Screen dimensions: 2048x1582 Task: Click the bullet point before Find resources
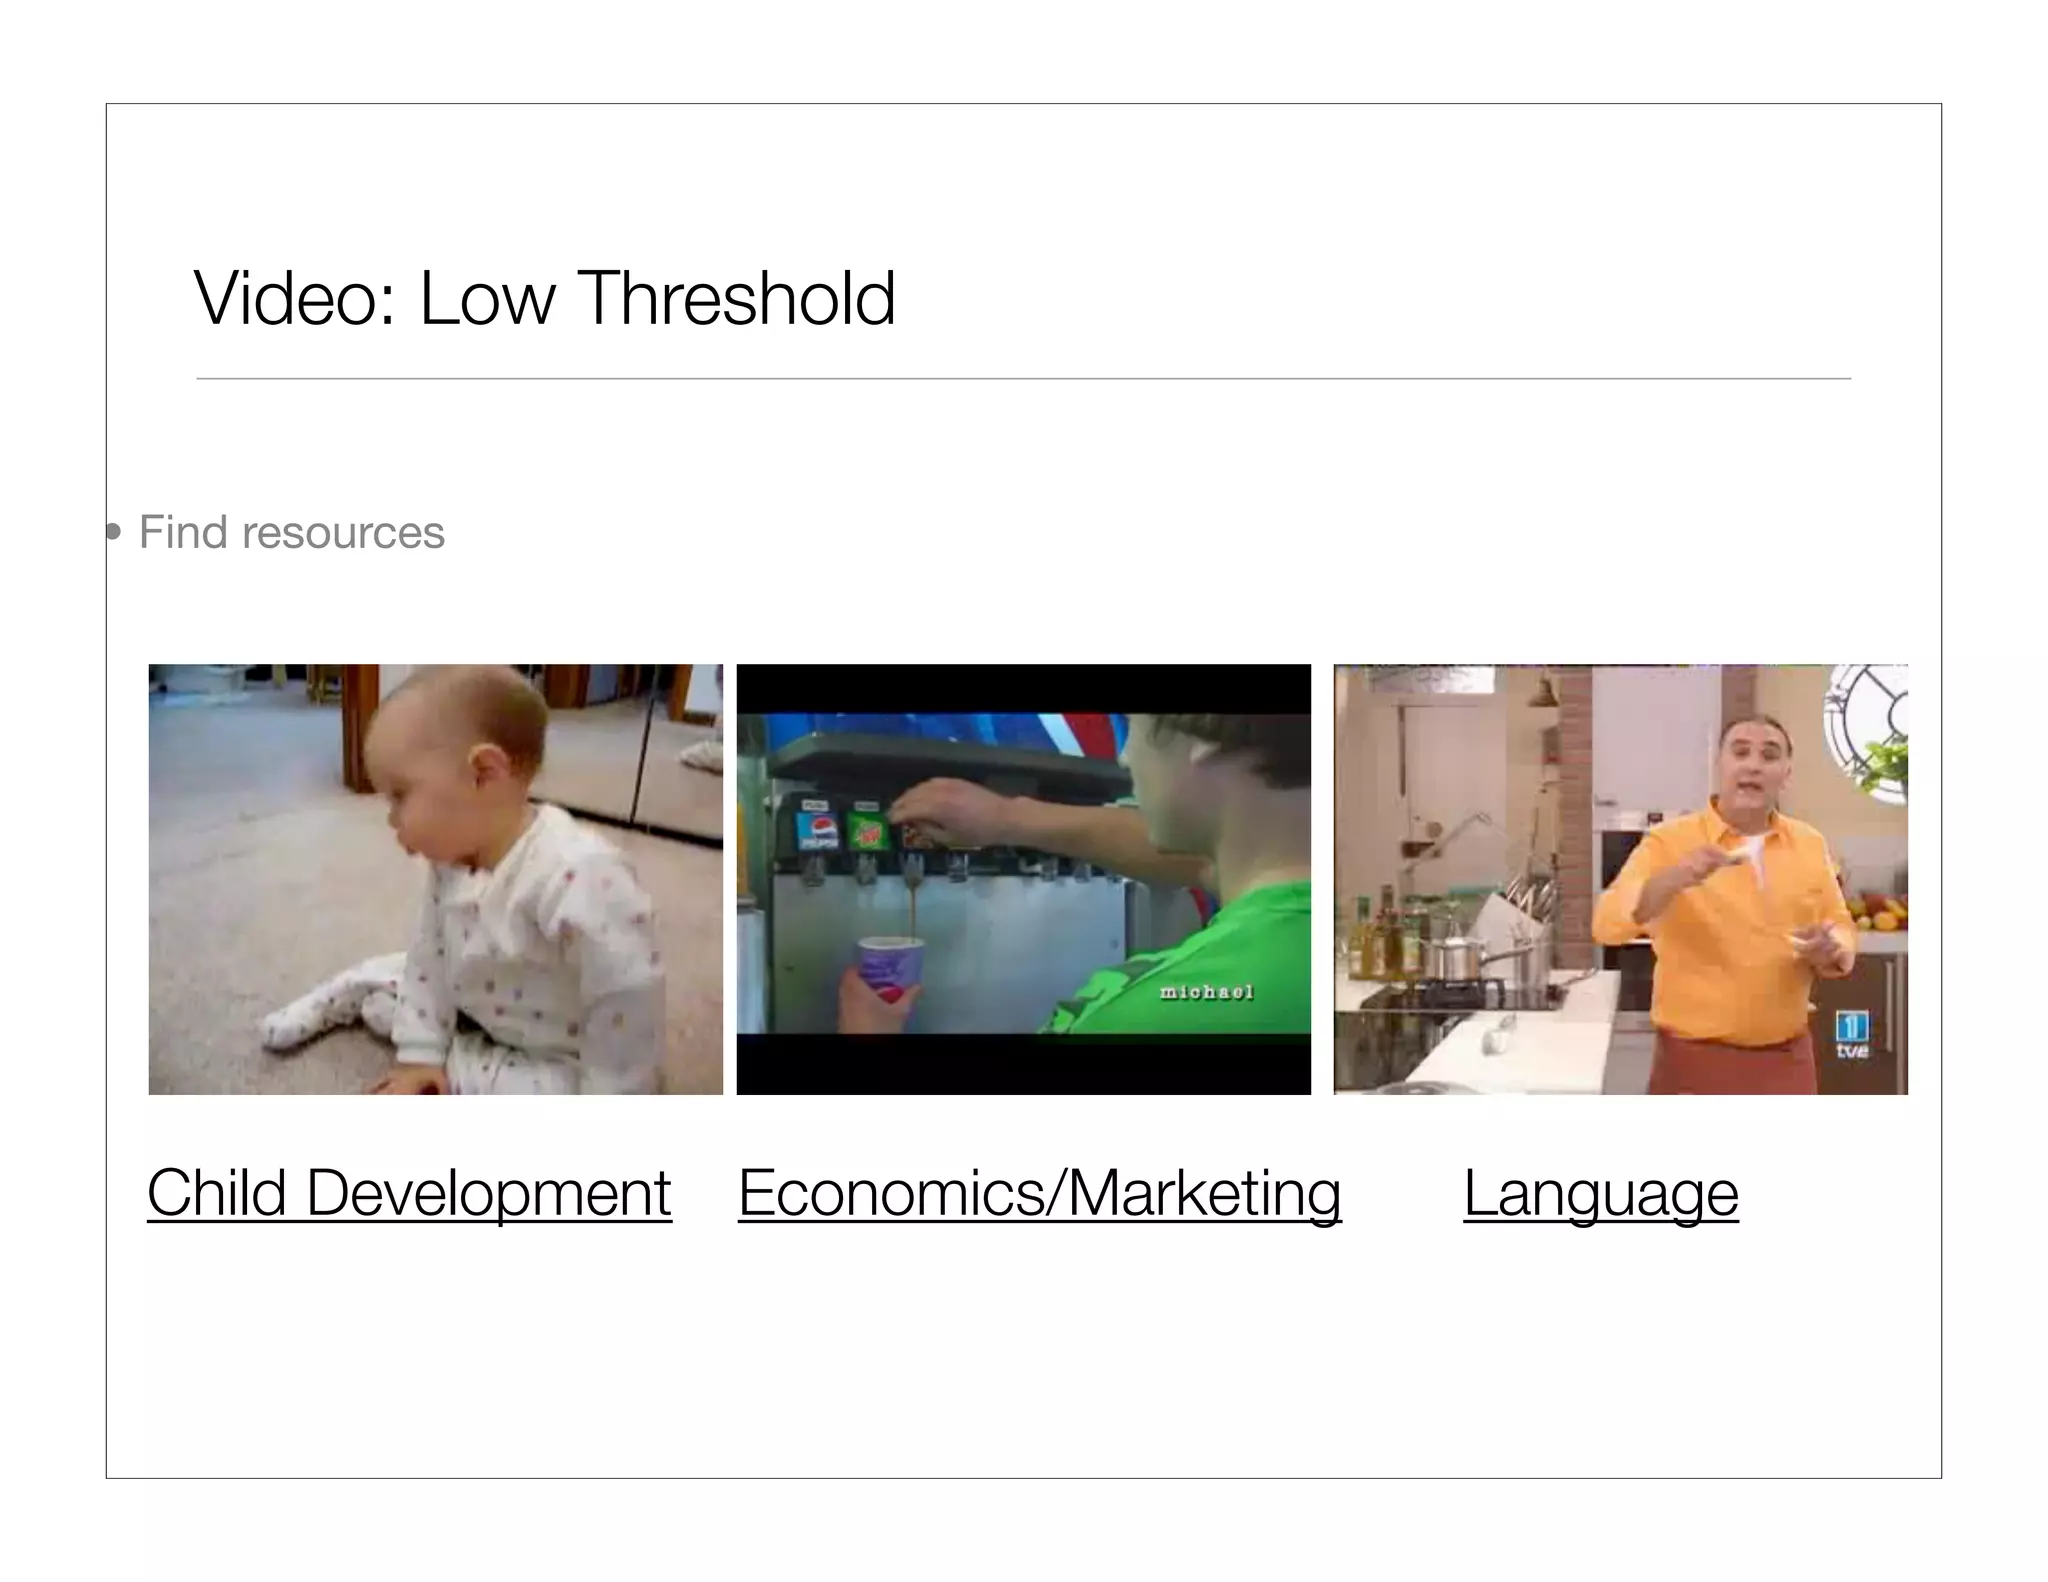pyautogui.click(x=114, y=533)
